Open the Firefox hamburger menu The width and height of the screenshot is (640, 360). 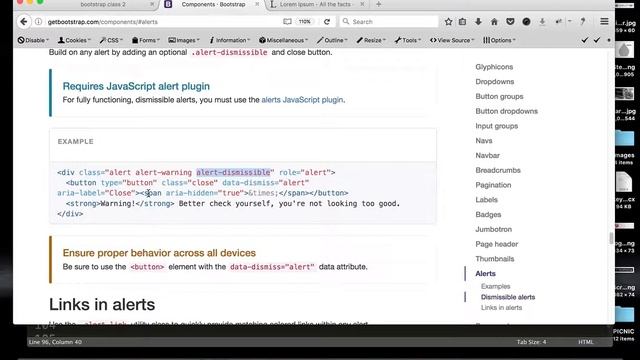604,21
